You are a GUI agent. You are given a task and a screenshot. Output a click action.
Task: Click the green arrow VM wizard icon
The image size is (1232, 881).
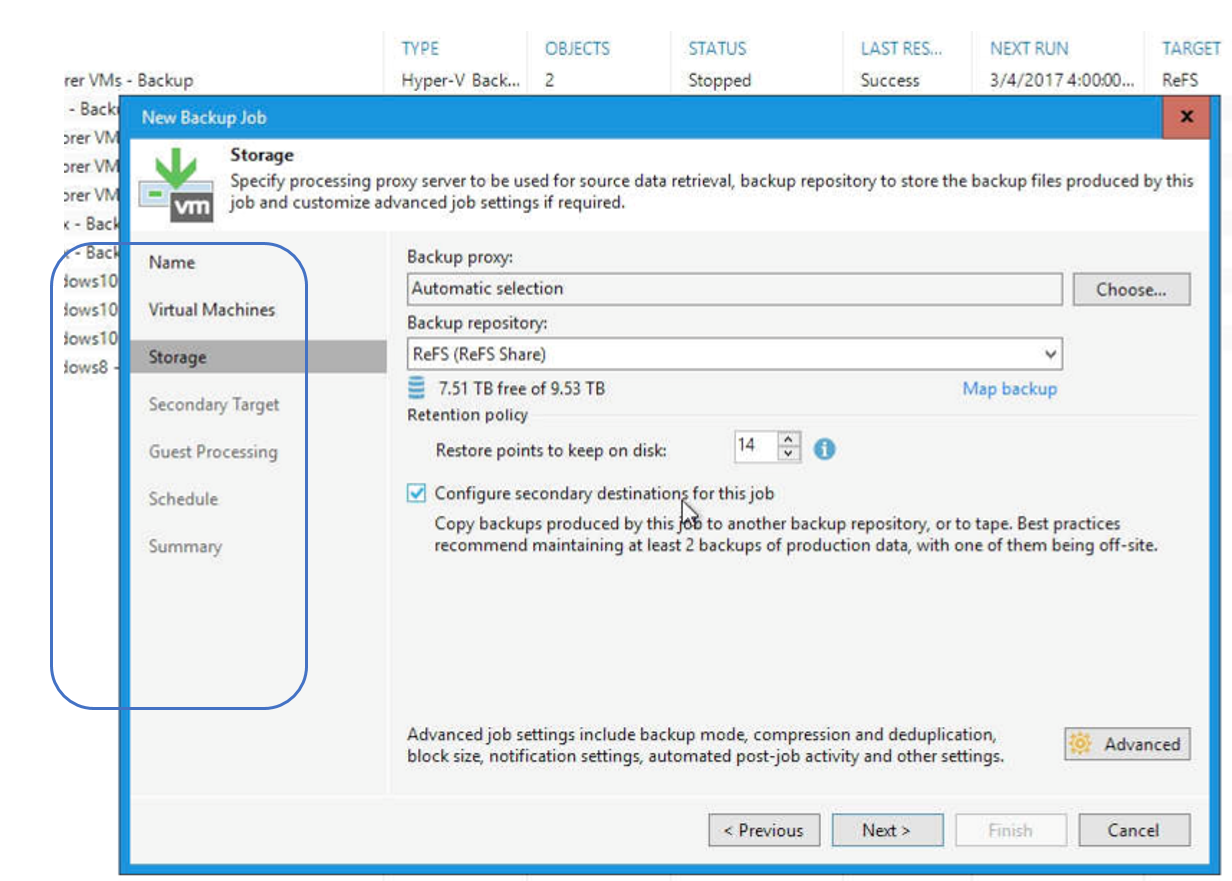176,185
